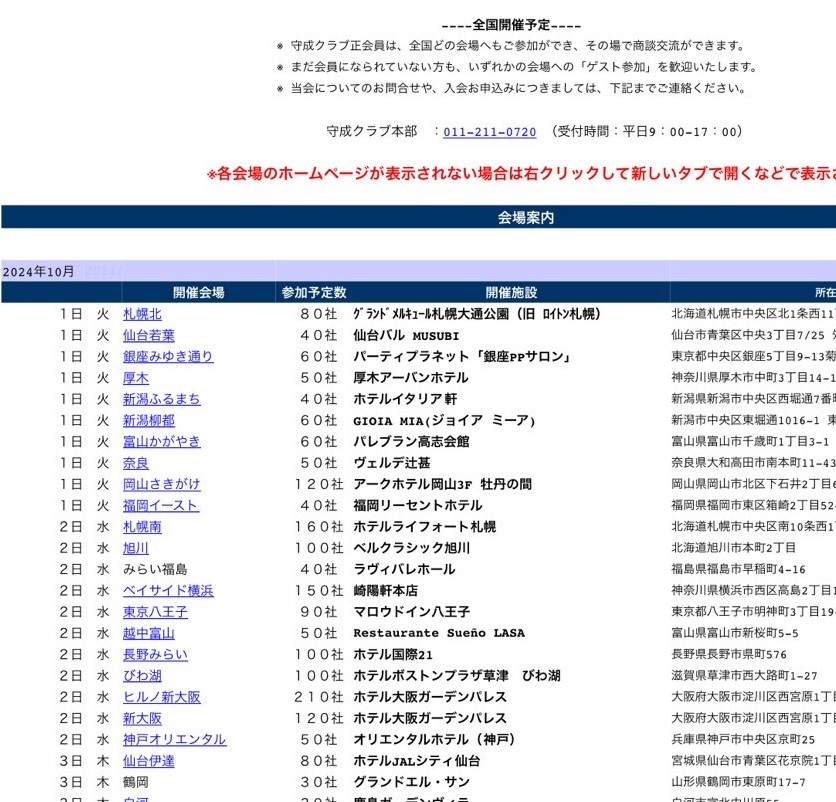Click the address 滋賀県草津市西大路町1-27

point(744,676)
